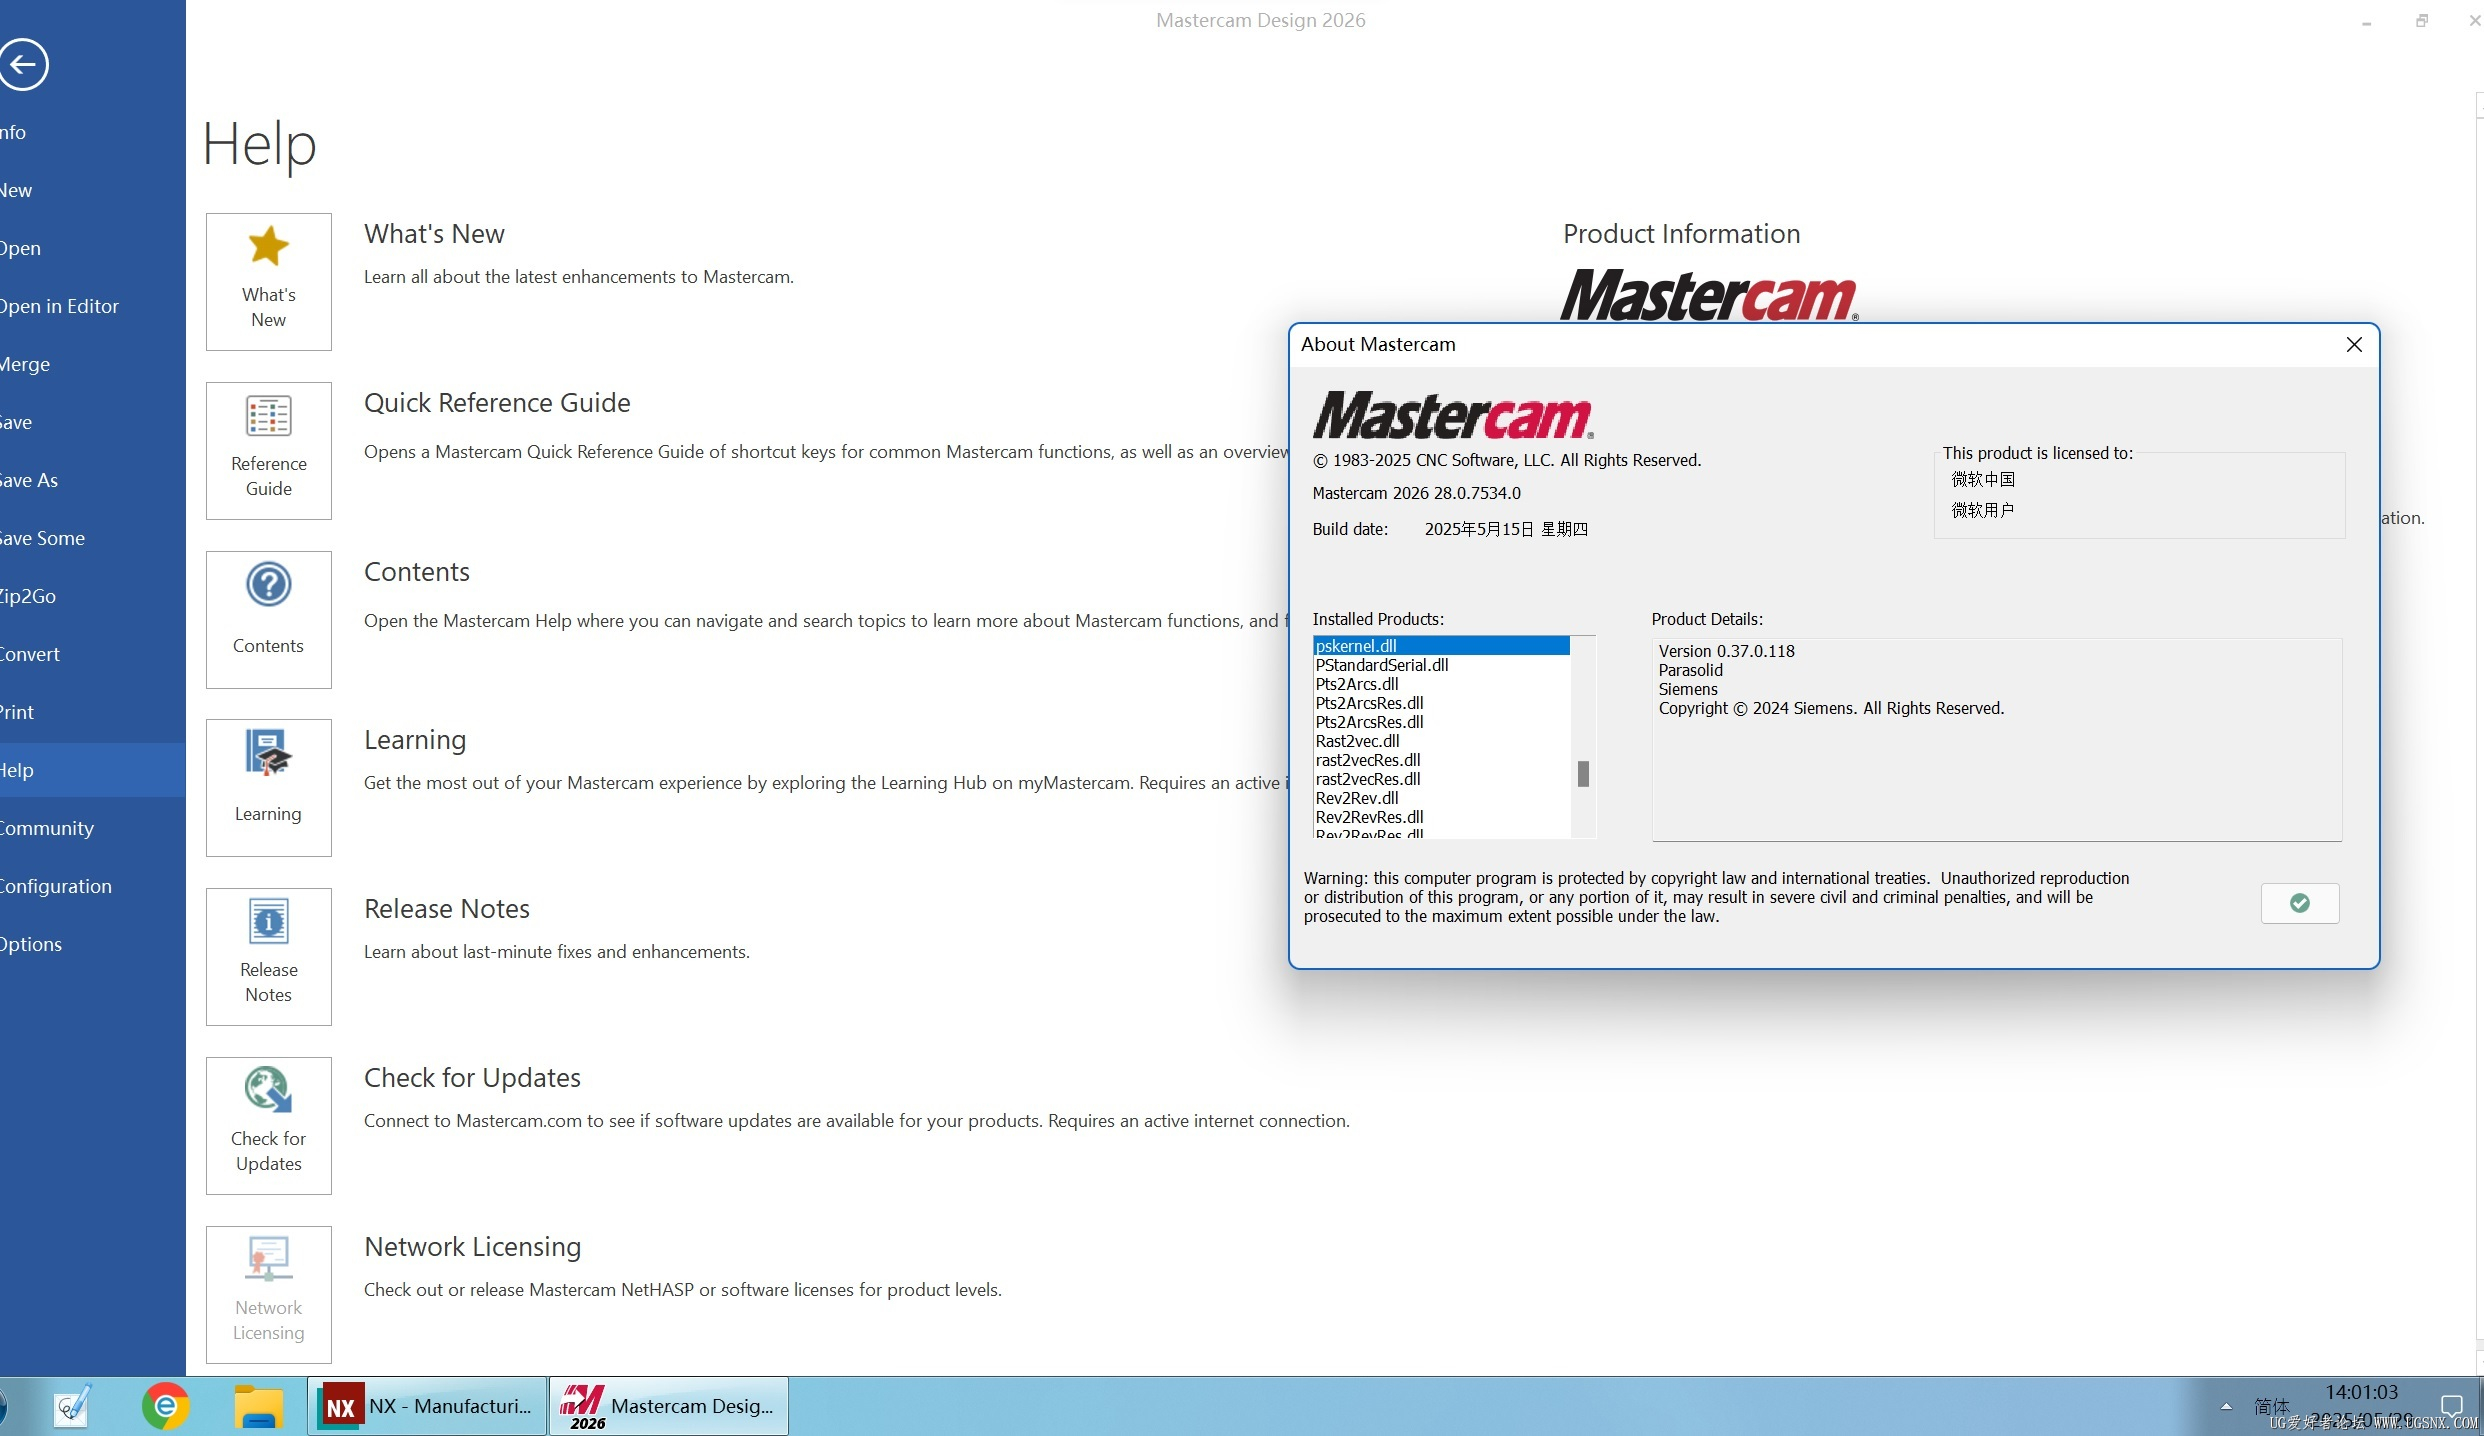
Task: Close the About Mastercam dialog
Action: point(2354,344)
